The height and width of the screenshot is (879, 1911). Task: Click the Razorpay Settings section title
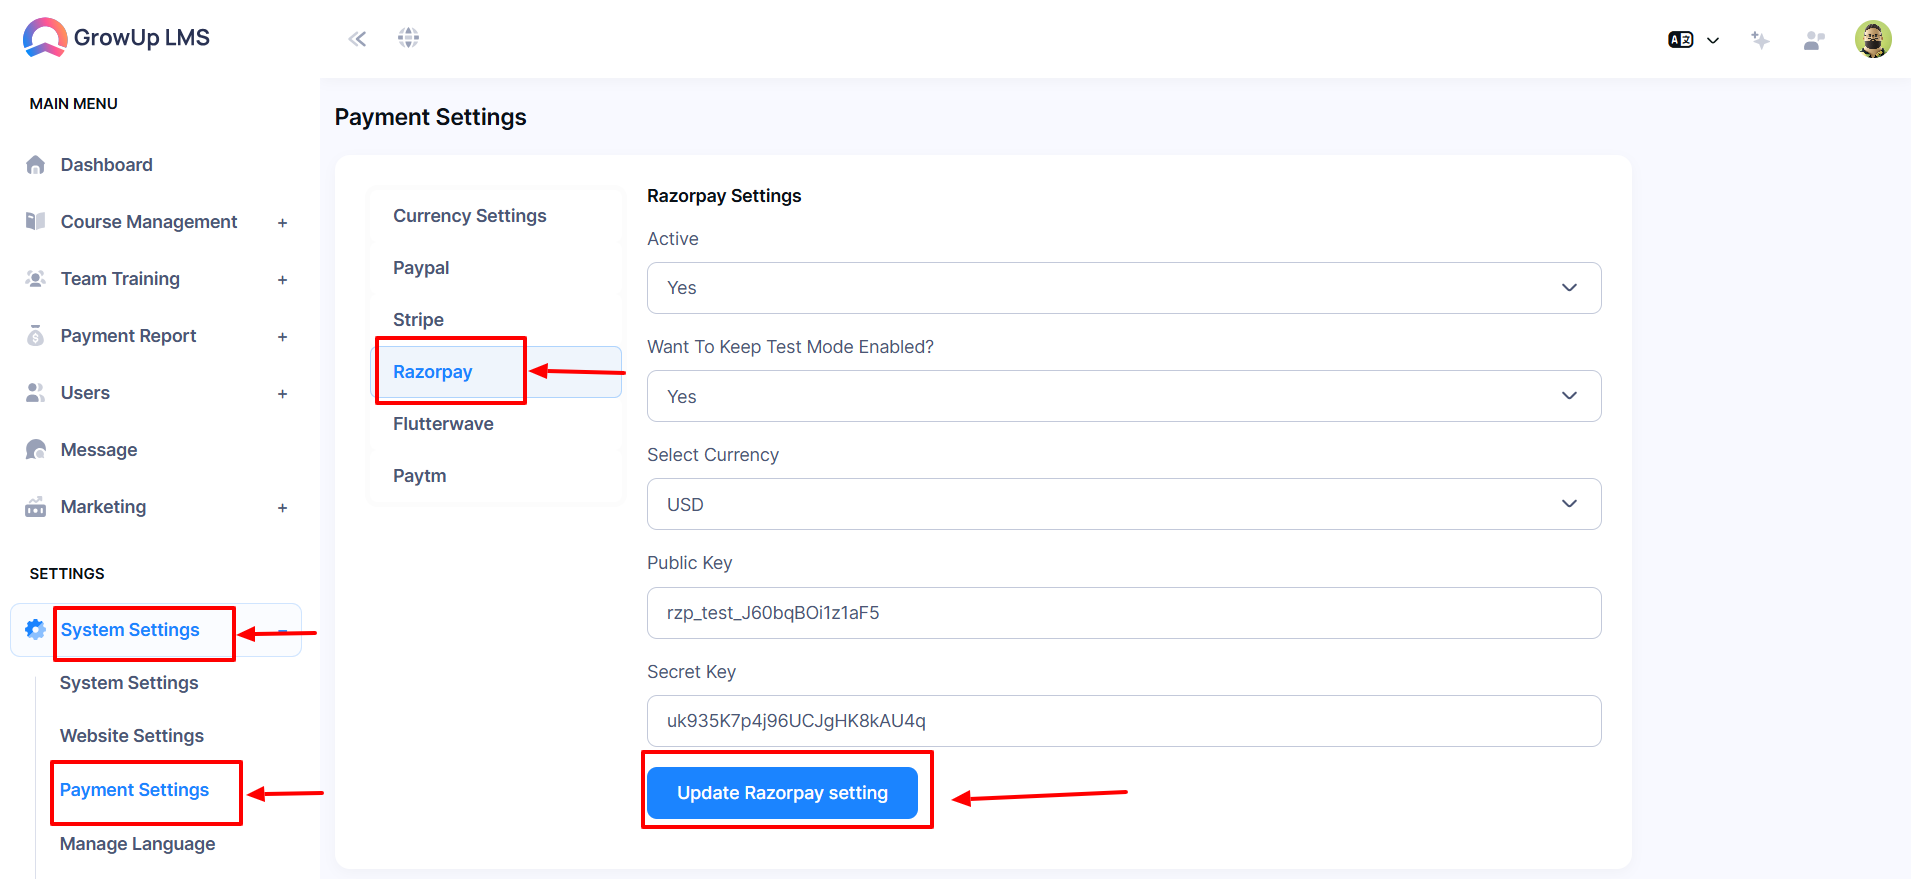724,196
